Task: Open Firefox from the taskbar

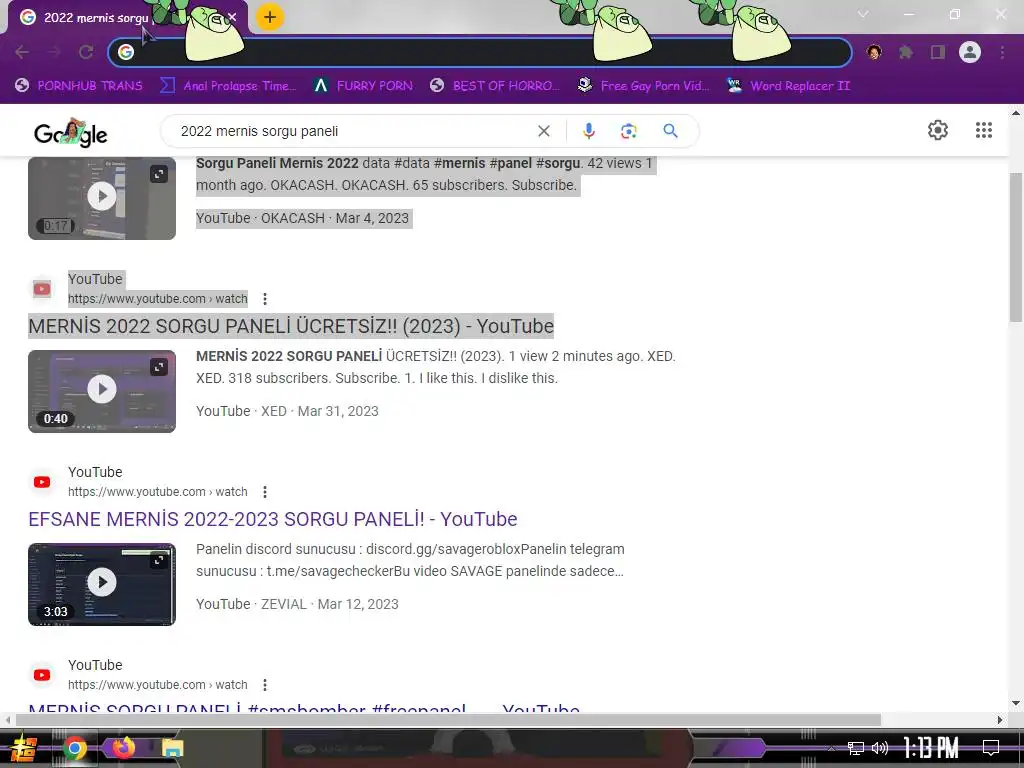Action: coord(123,747)
